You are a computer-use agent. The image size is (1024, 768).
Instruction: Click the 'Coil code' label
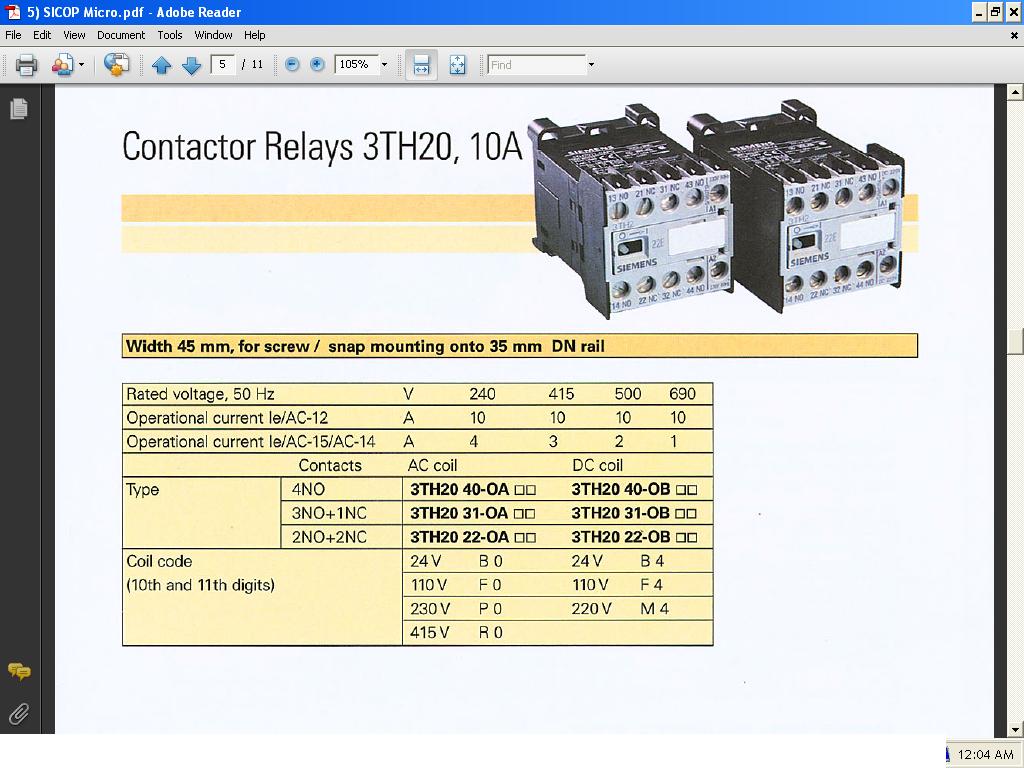(x=159, y=561)
